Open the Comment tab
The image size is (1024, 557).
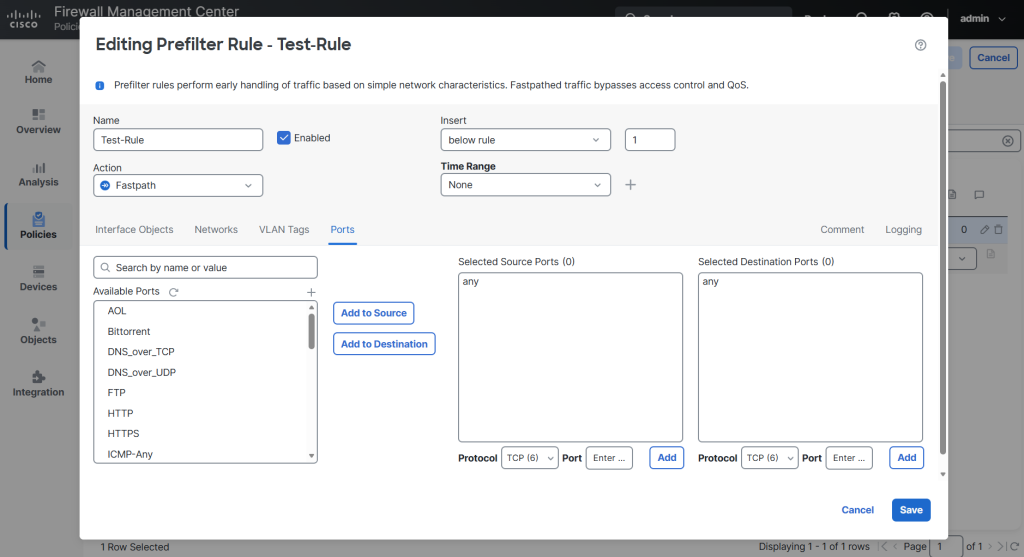pos(842,229)
